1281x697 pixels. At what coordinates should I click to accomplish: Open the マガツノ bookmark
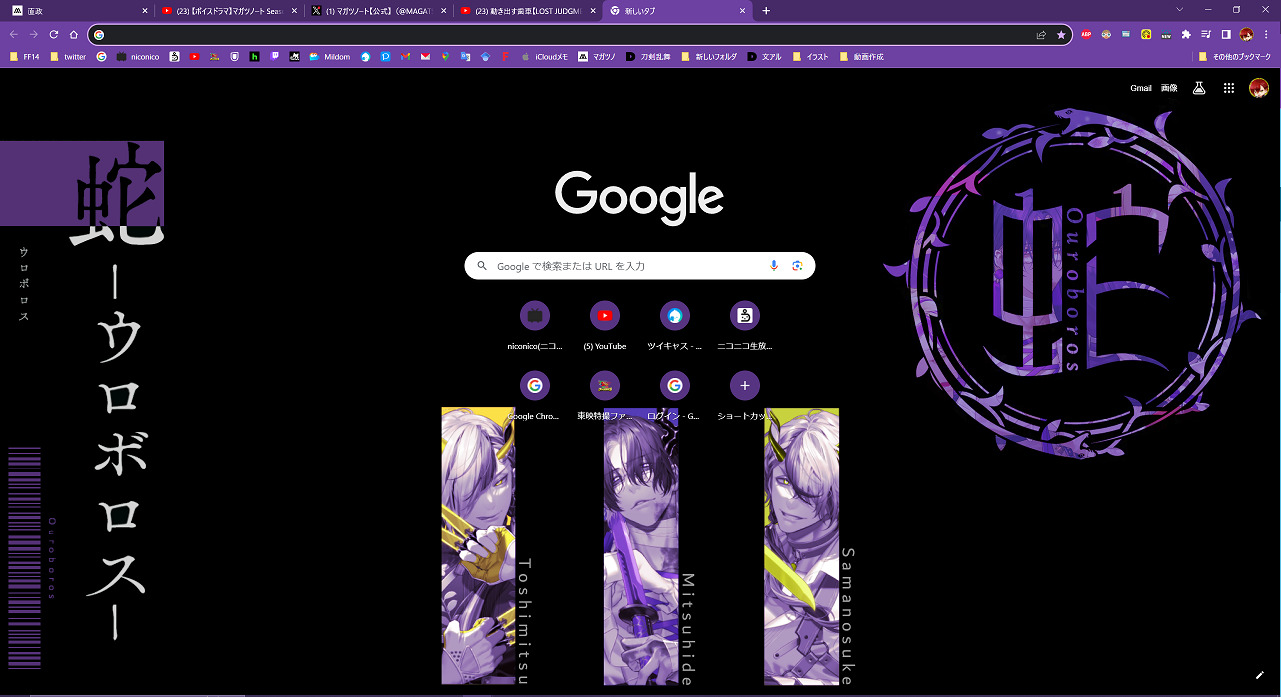pyautogui.click(x=597, y=57)
